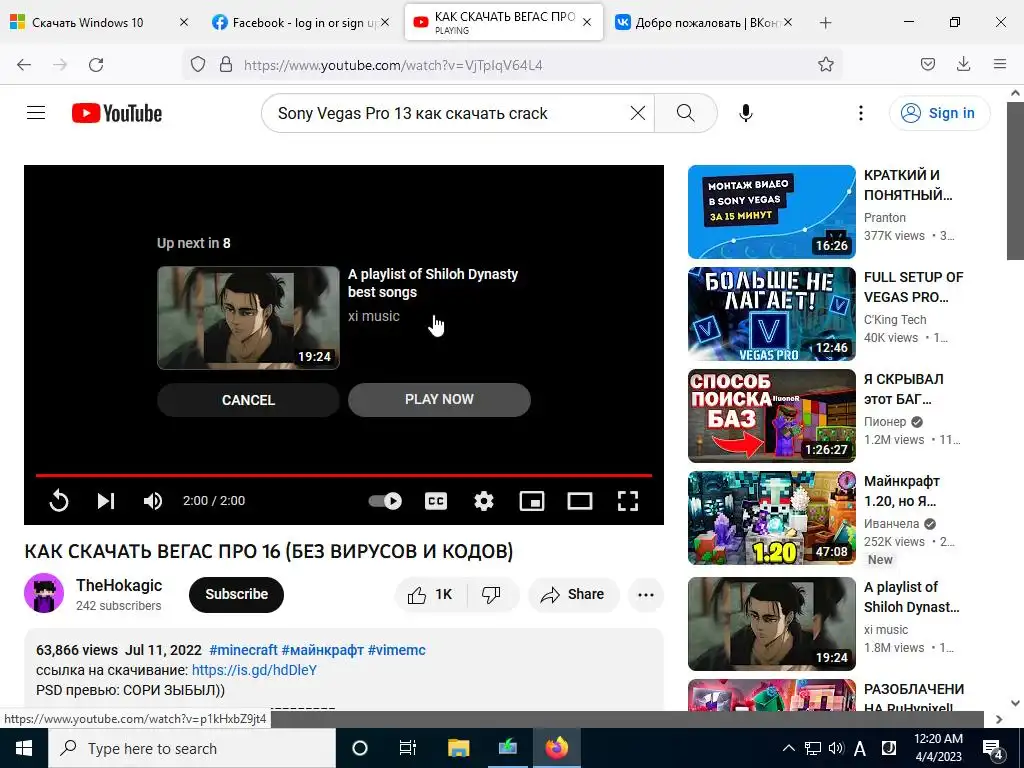Share the video
The height and width of the screenshot is (768, 1024).
pos(573,594)
